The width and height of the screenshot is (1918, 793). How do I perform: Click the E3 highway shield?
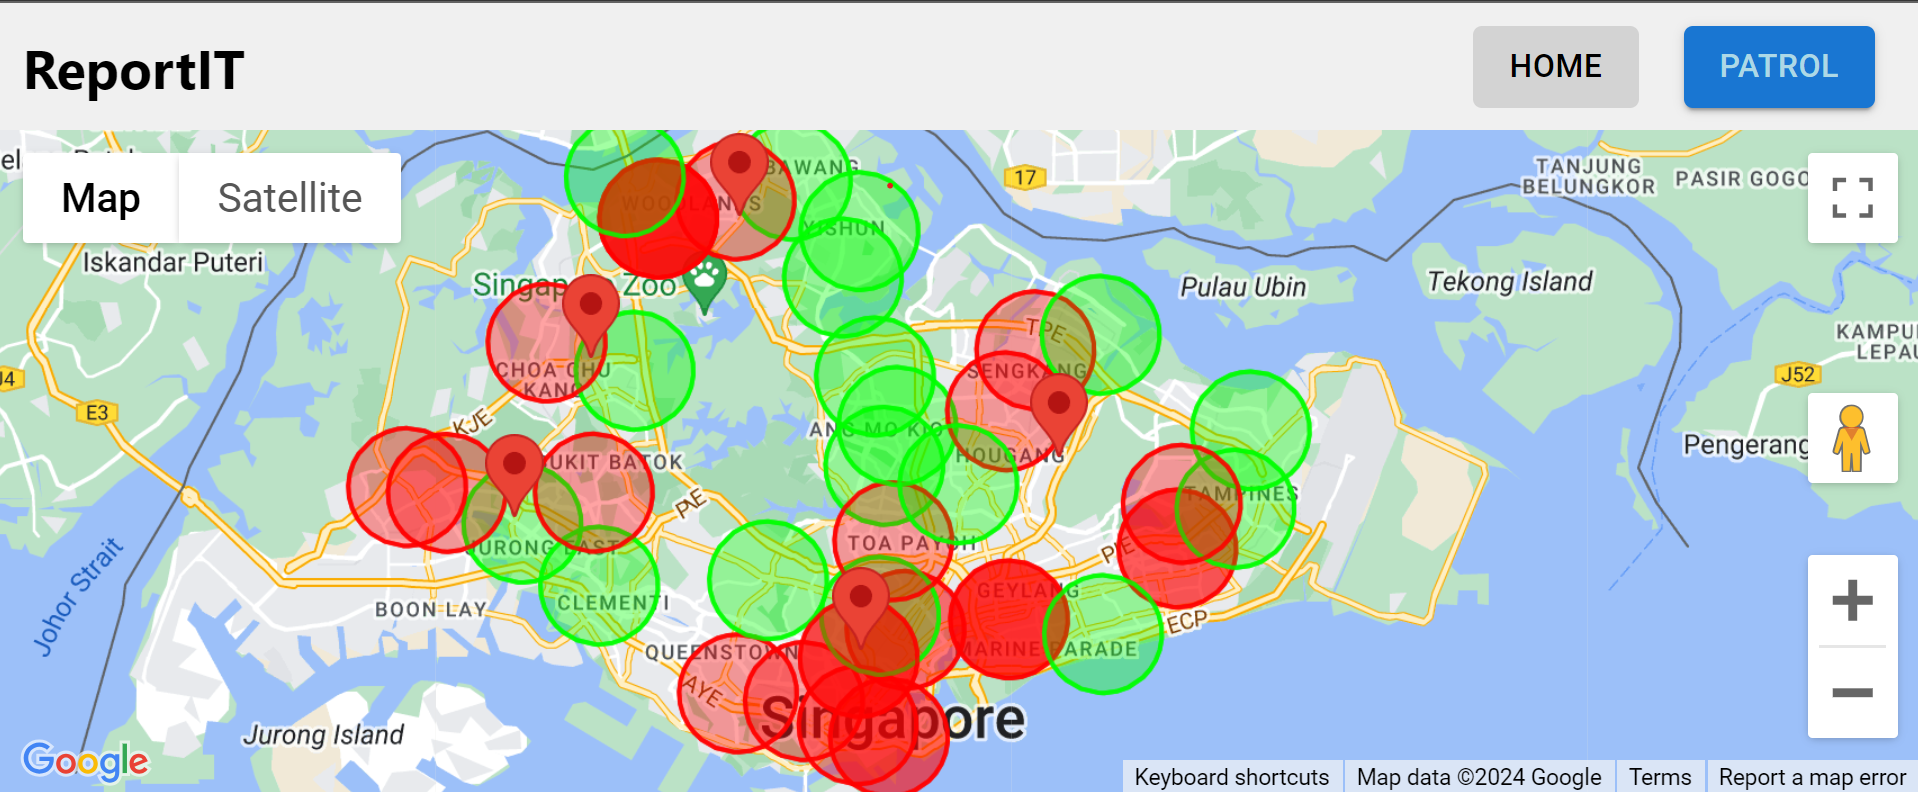[x=97, y=413]
